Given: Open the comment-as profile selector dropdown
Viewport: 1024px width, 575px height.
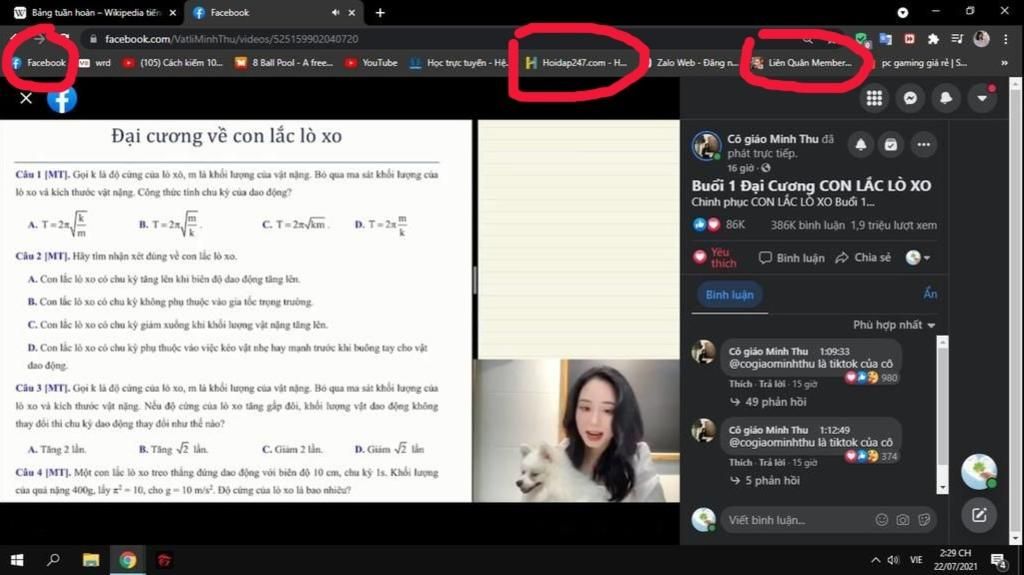Looking at the screenshot, I should coord(918,257).
